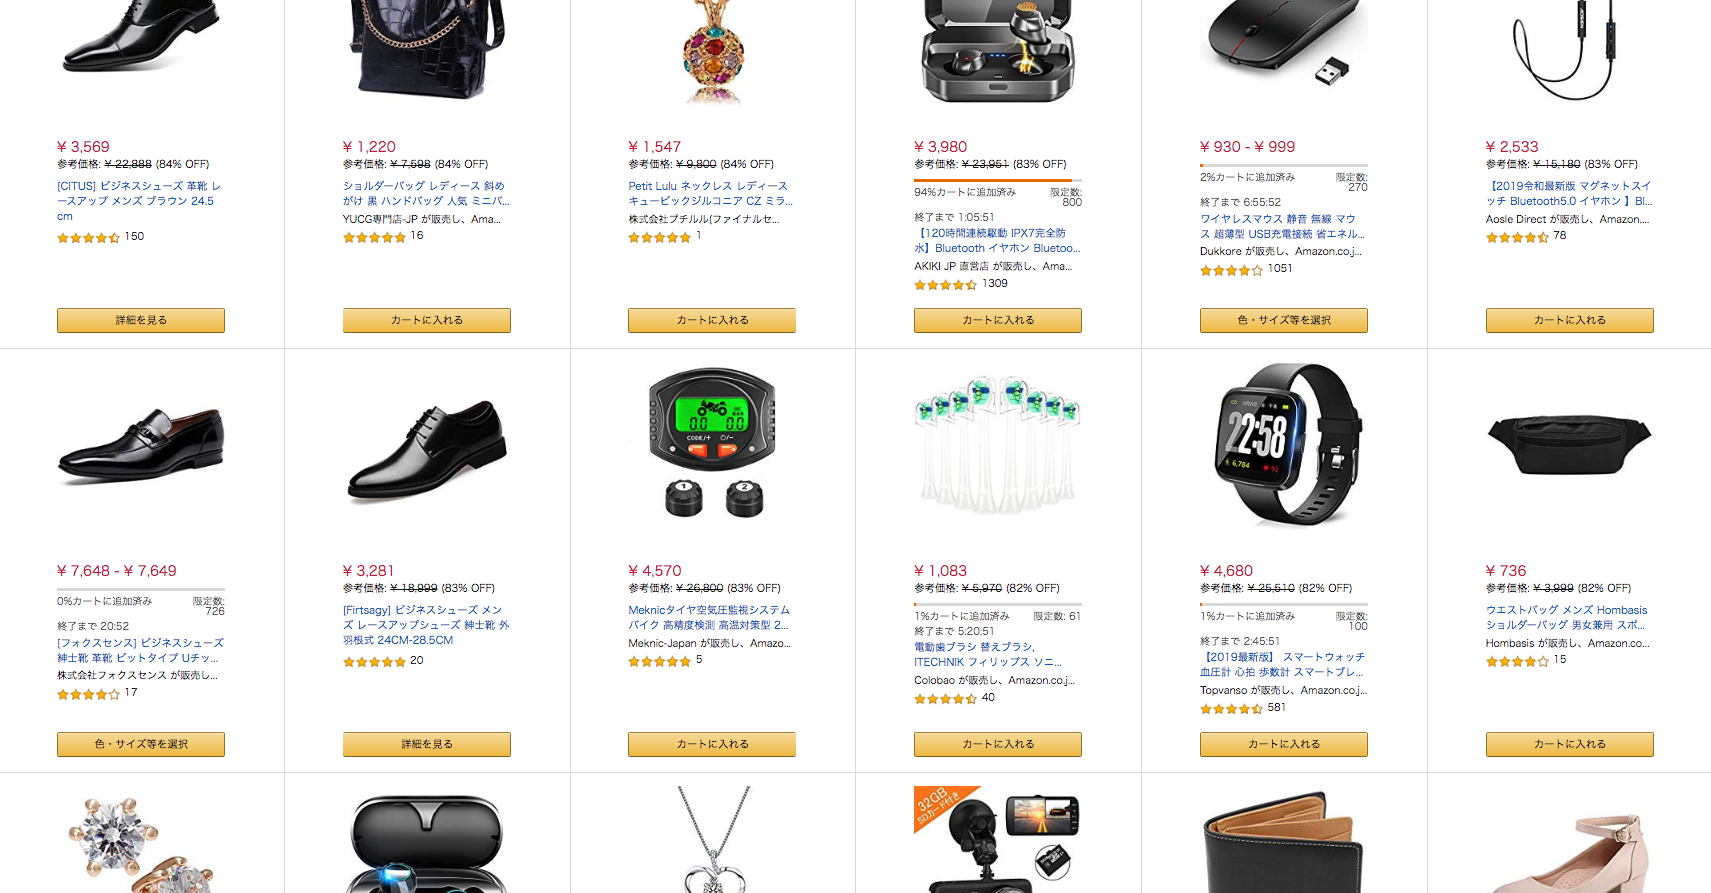The width and height of the screenshot is (1711, 893).
Task: Open the Firtsagy business shoes title link
Action: pyautogui.click(x=426, y=625)
